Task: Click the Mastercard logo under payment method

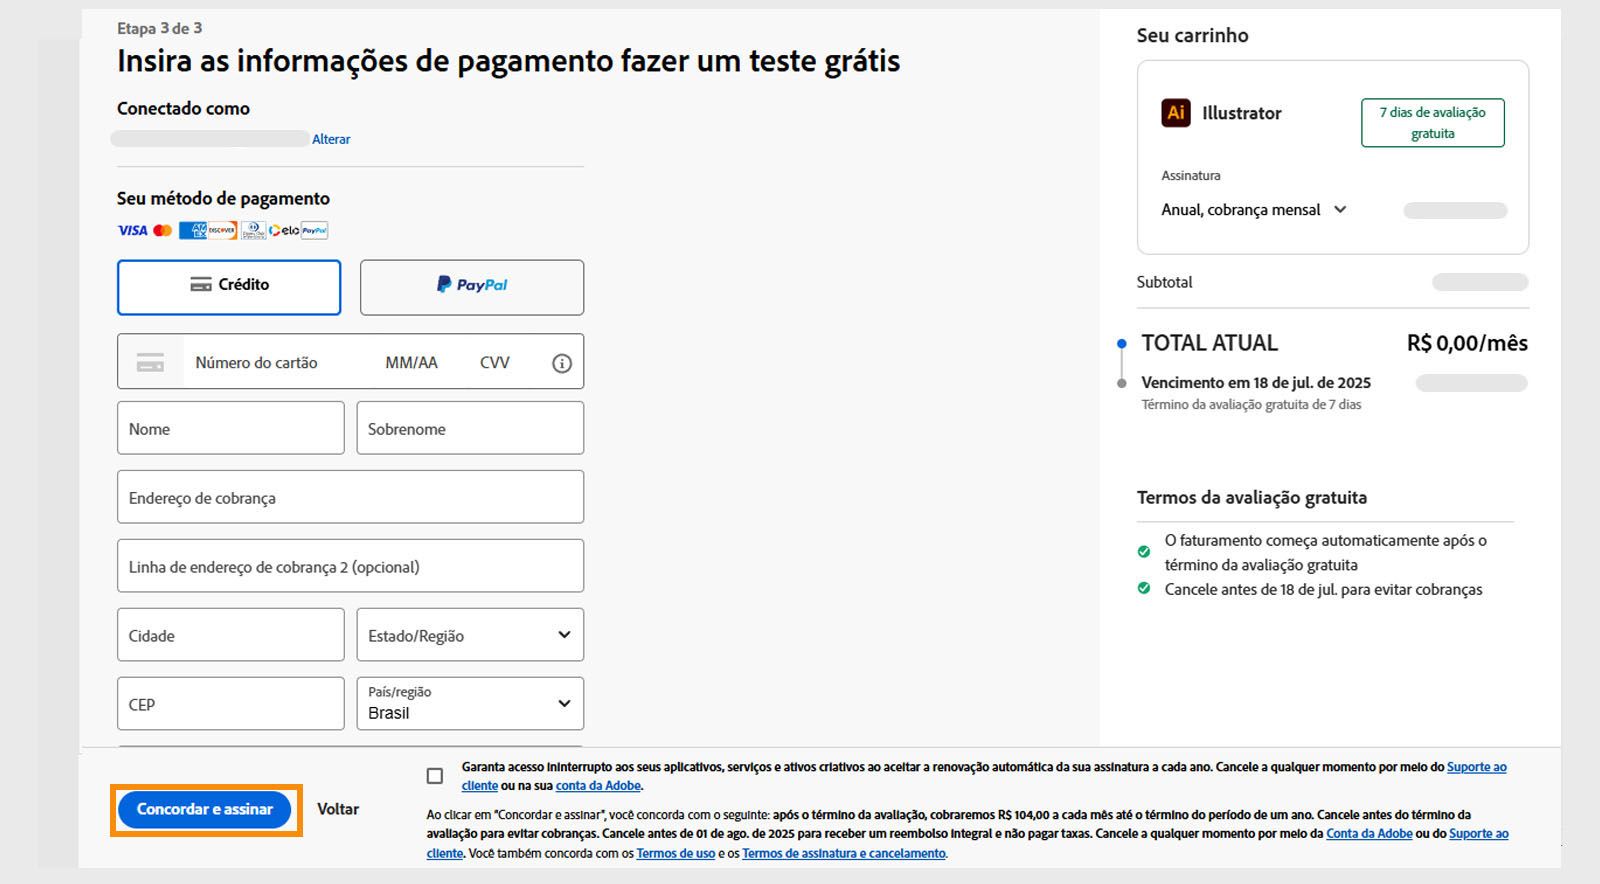Action: [162, 231]
